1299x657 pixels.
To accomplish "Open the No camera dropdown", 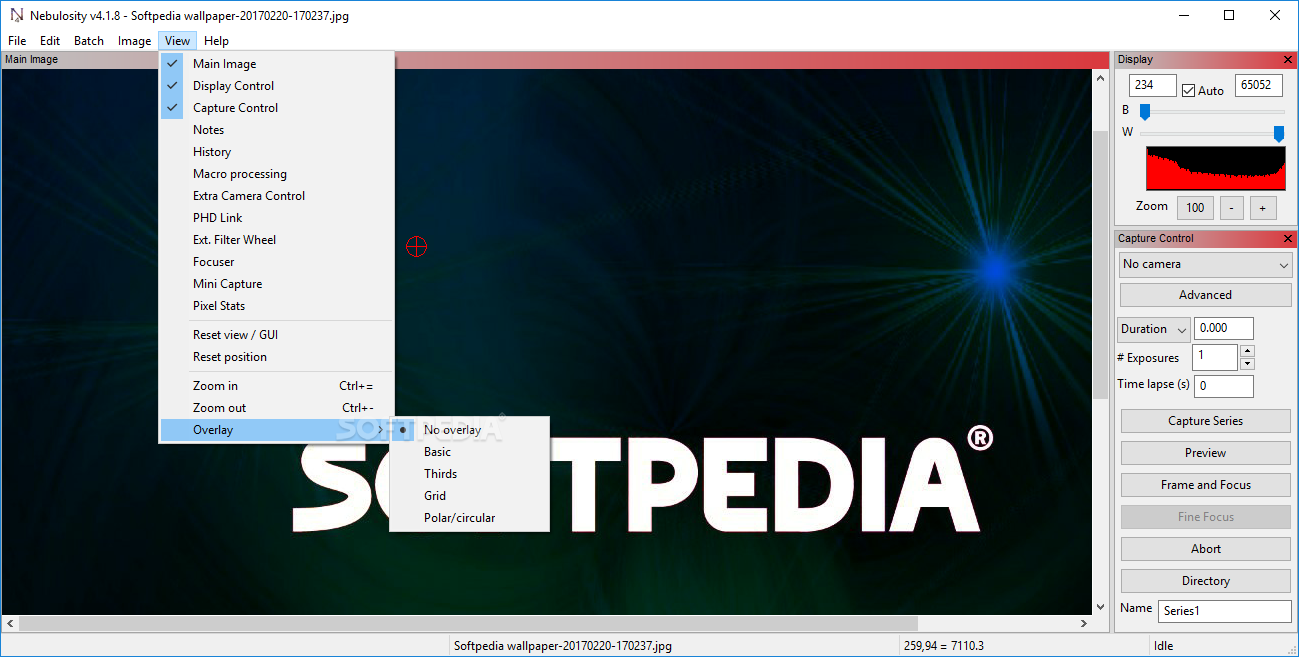I will pos(1205,264).
